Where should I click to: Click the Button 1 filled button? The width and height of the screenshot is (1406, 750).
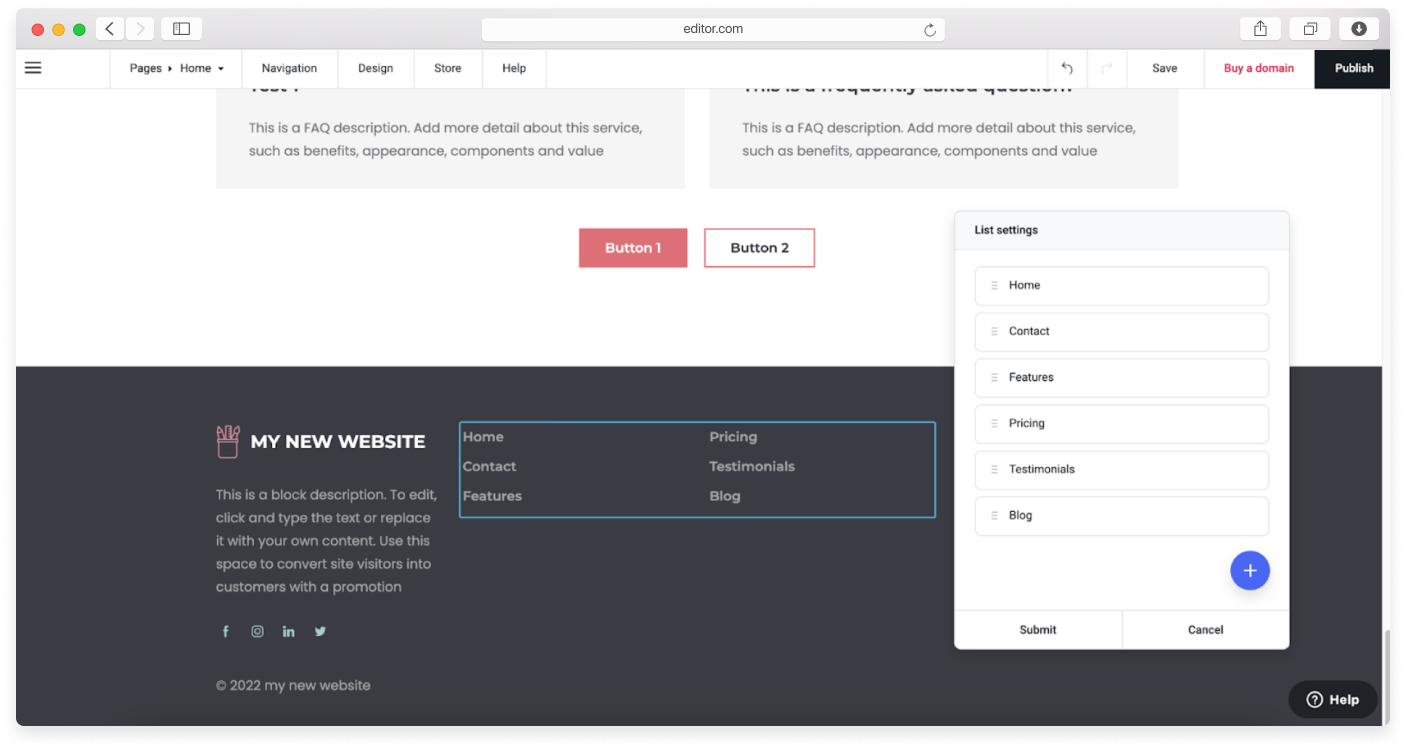(633, 248)
